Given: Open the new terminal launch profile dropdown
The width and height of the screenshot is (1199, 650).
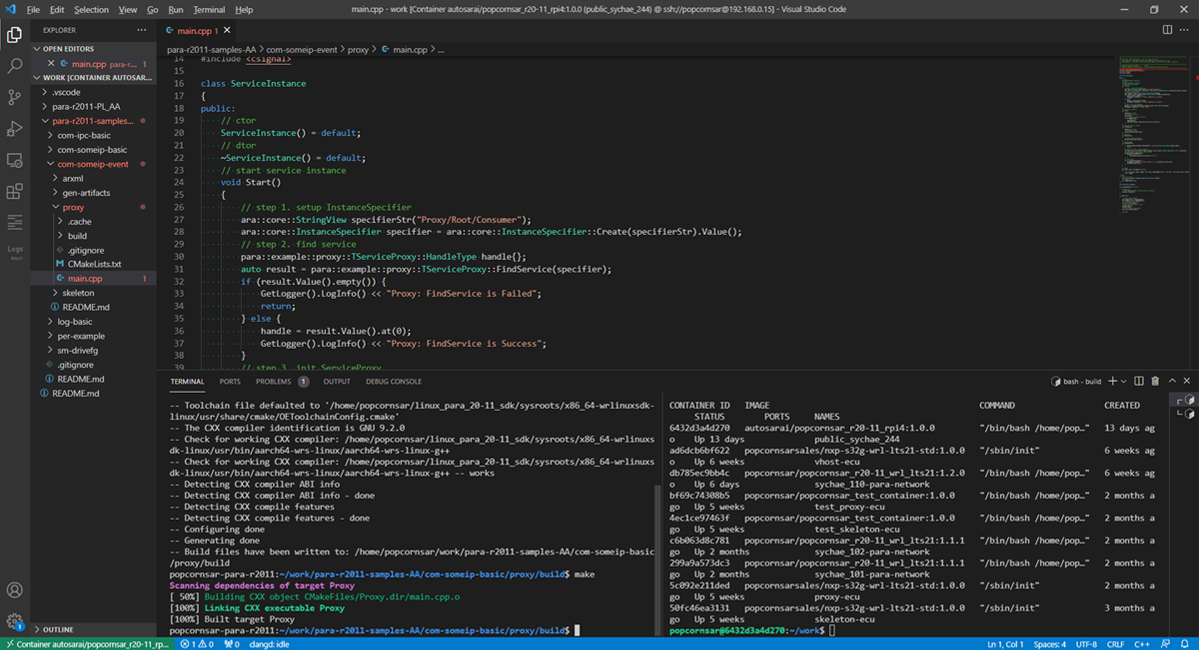Looking at the screenshot, I should tap(1125, 381).
